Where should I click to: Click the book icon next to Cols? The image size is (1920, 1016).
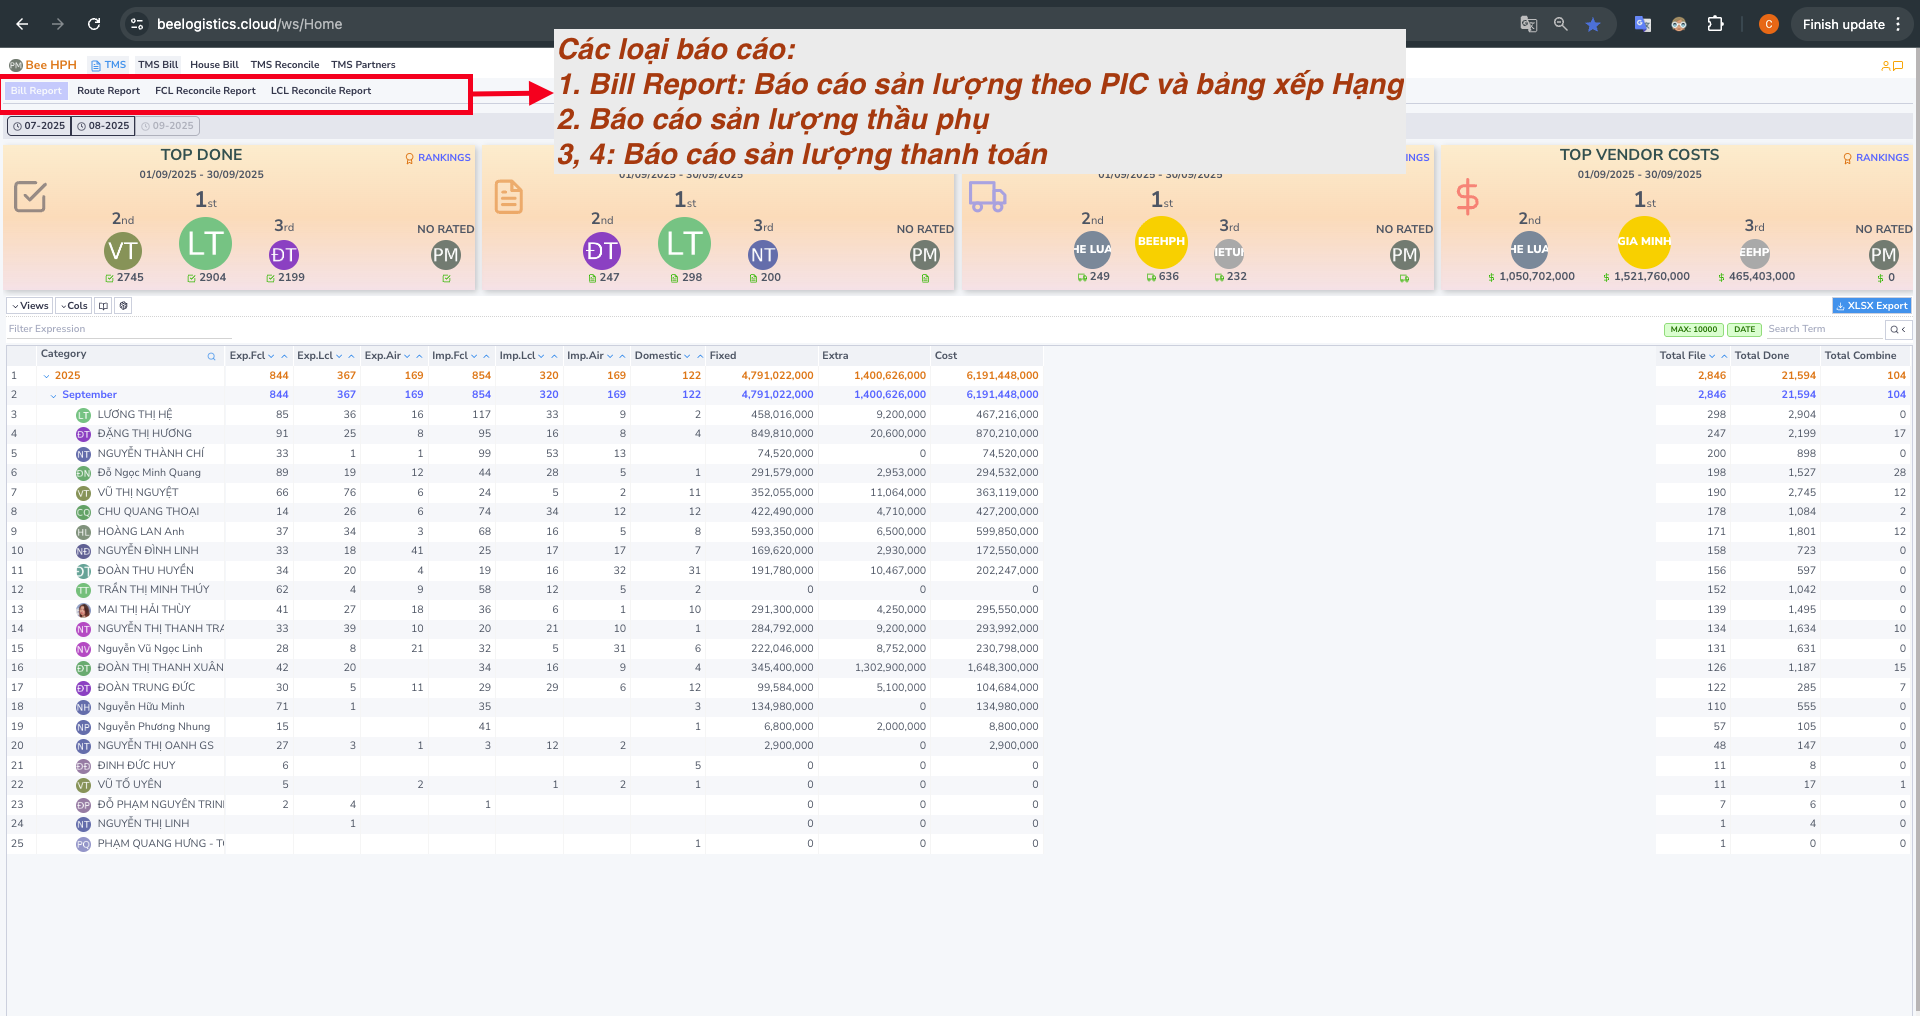pos(103,305)
